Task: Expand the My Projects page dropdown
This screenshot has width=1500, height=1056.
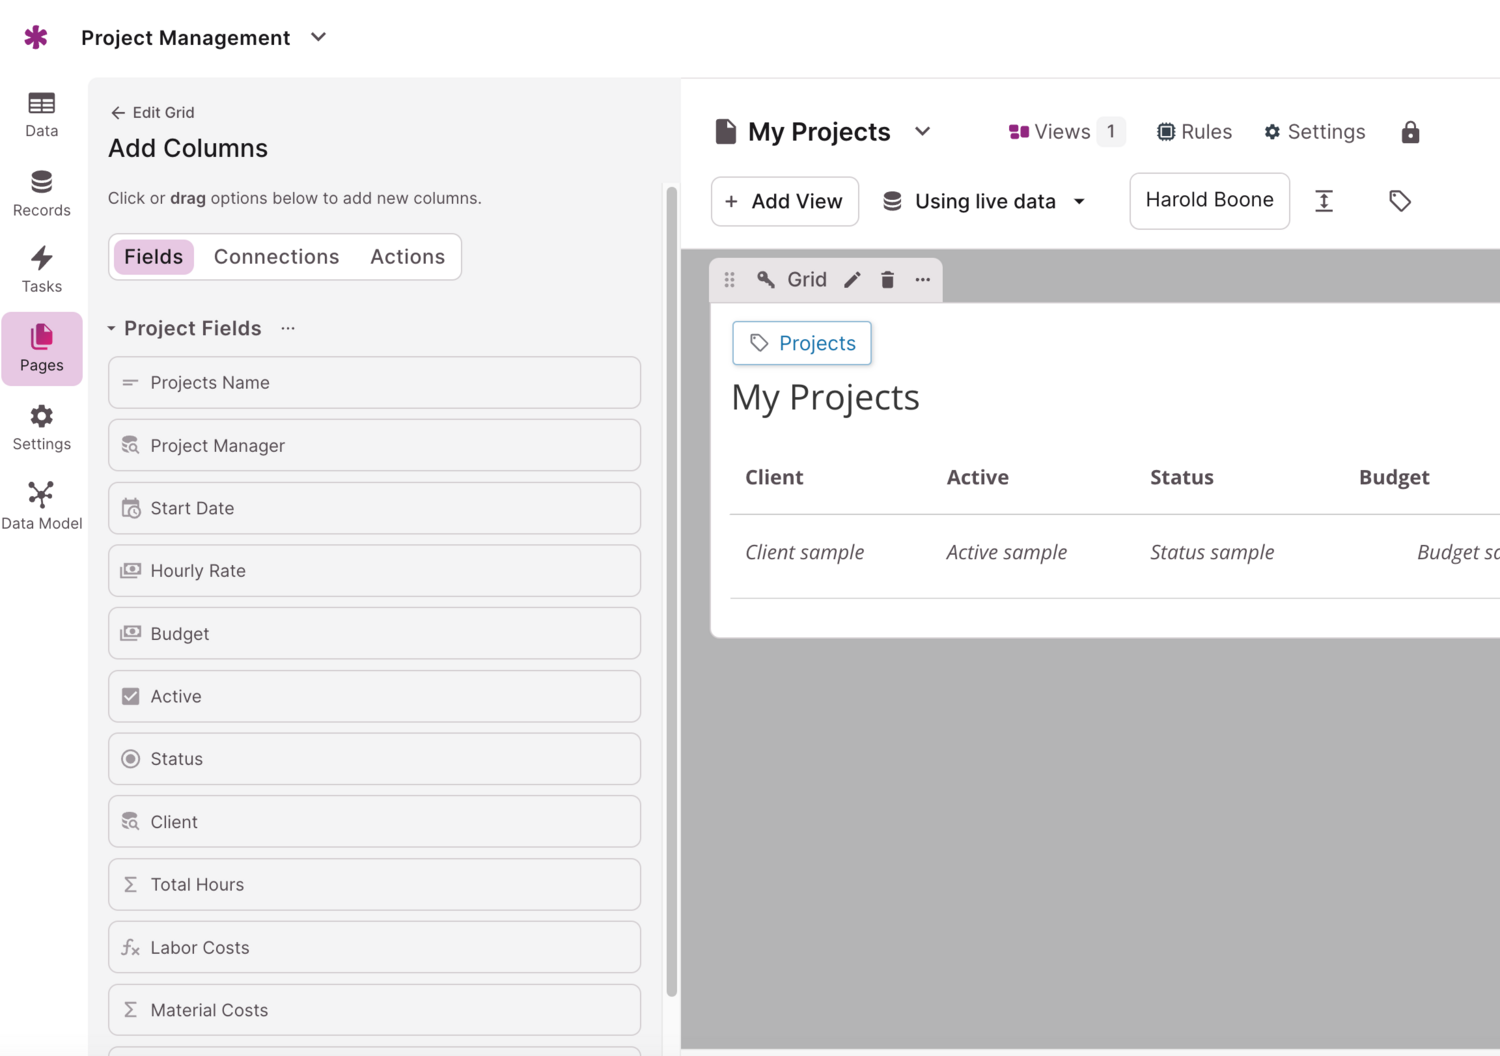Action: coord(922,132)
